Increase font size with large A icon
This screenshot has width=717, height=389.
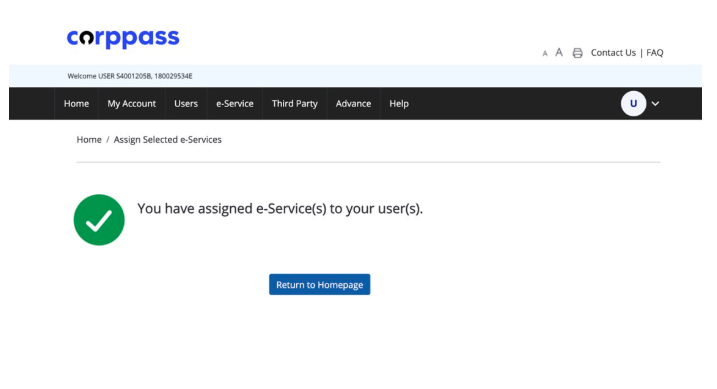pyautogui.click(x=559, y=52)
